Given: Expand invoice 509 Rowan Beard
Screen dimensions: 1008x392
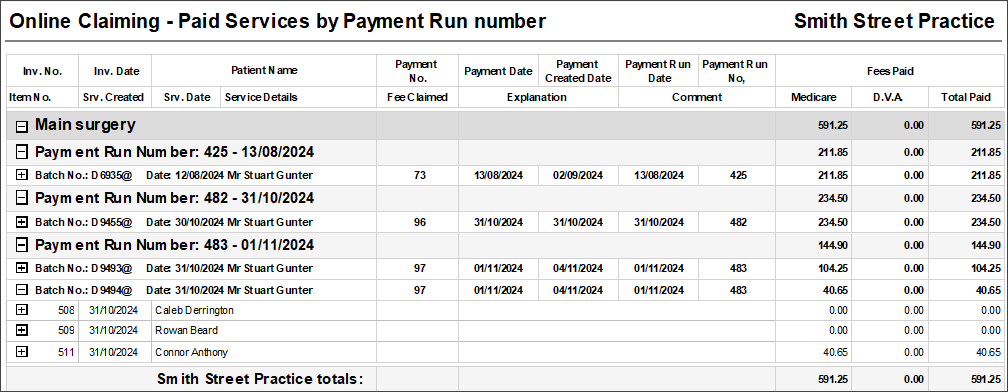Looking at the screenshot, I should pyautogui.click(x=22, y=330).
